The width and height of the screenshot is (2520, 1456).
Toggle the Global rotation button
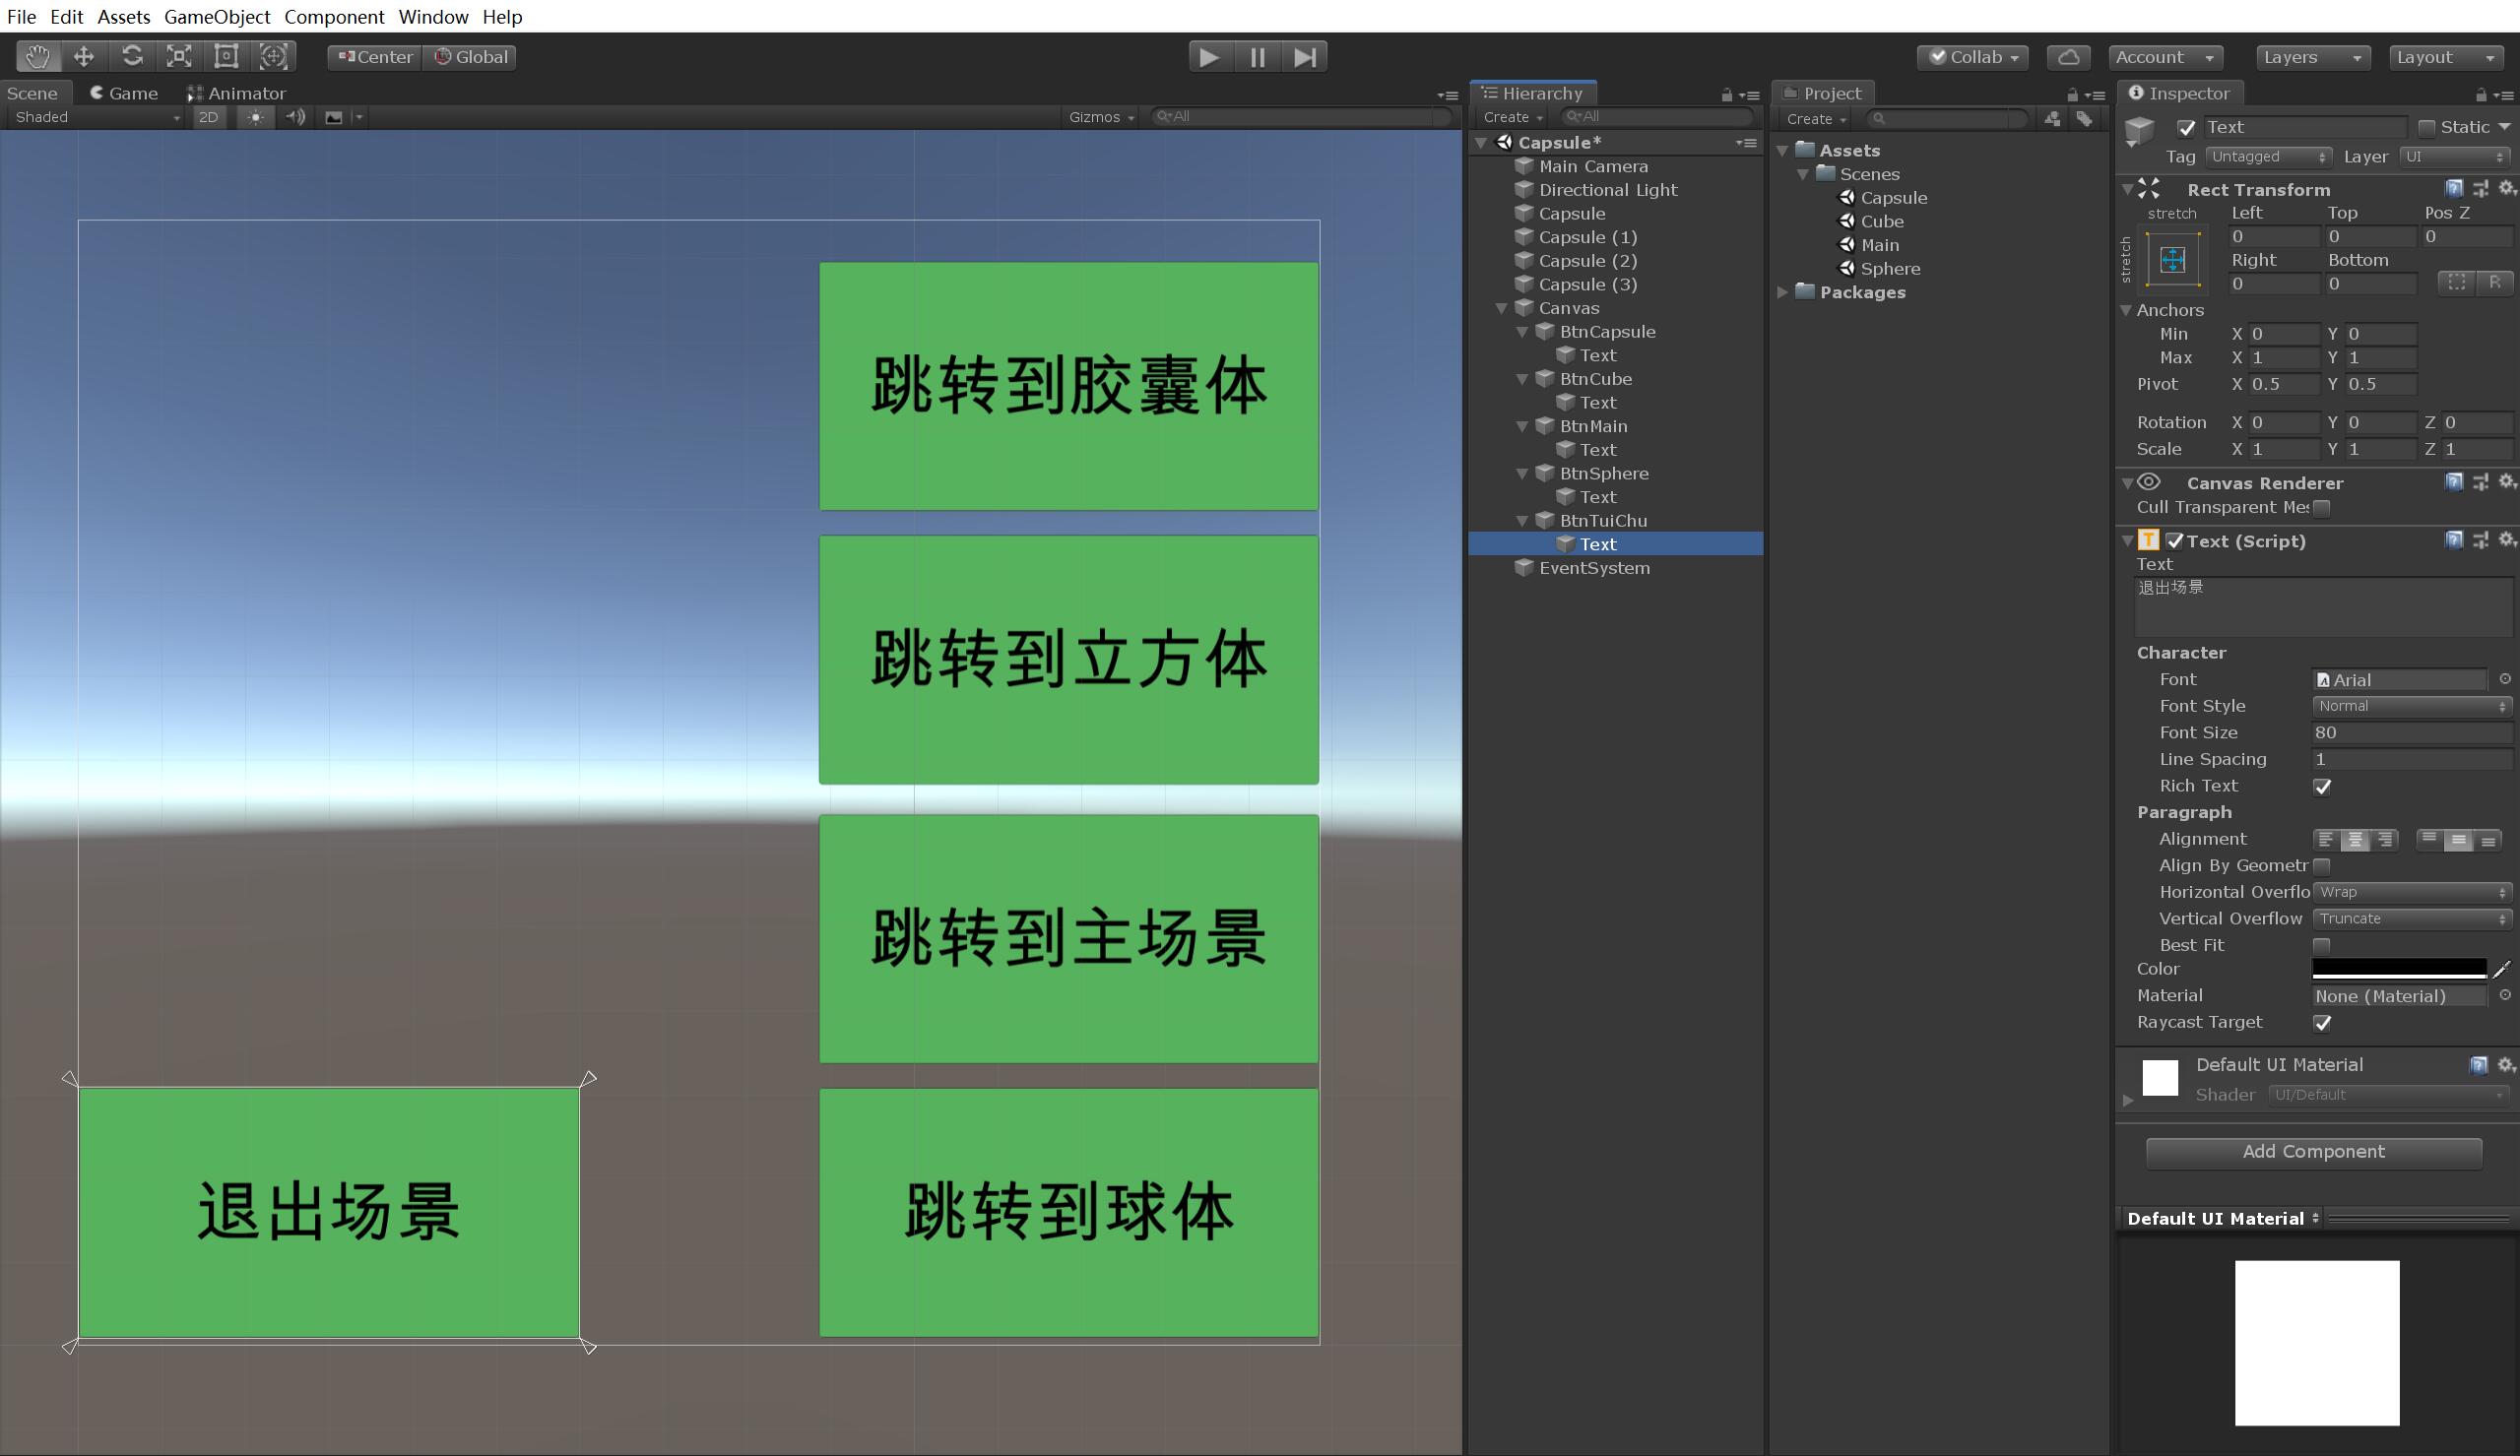click(x=471, y=57)
